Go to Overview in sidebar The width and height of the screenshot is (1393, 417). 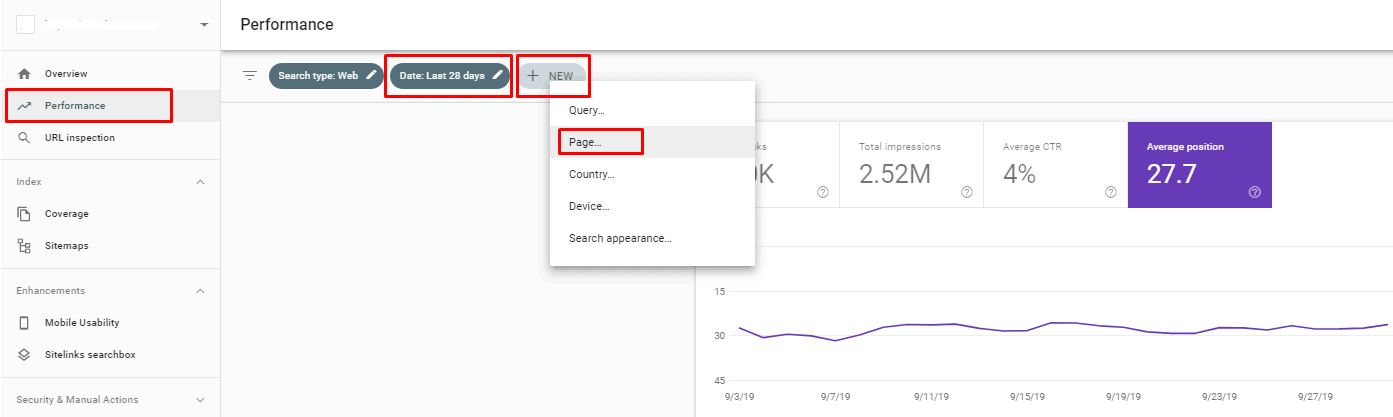110,74
